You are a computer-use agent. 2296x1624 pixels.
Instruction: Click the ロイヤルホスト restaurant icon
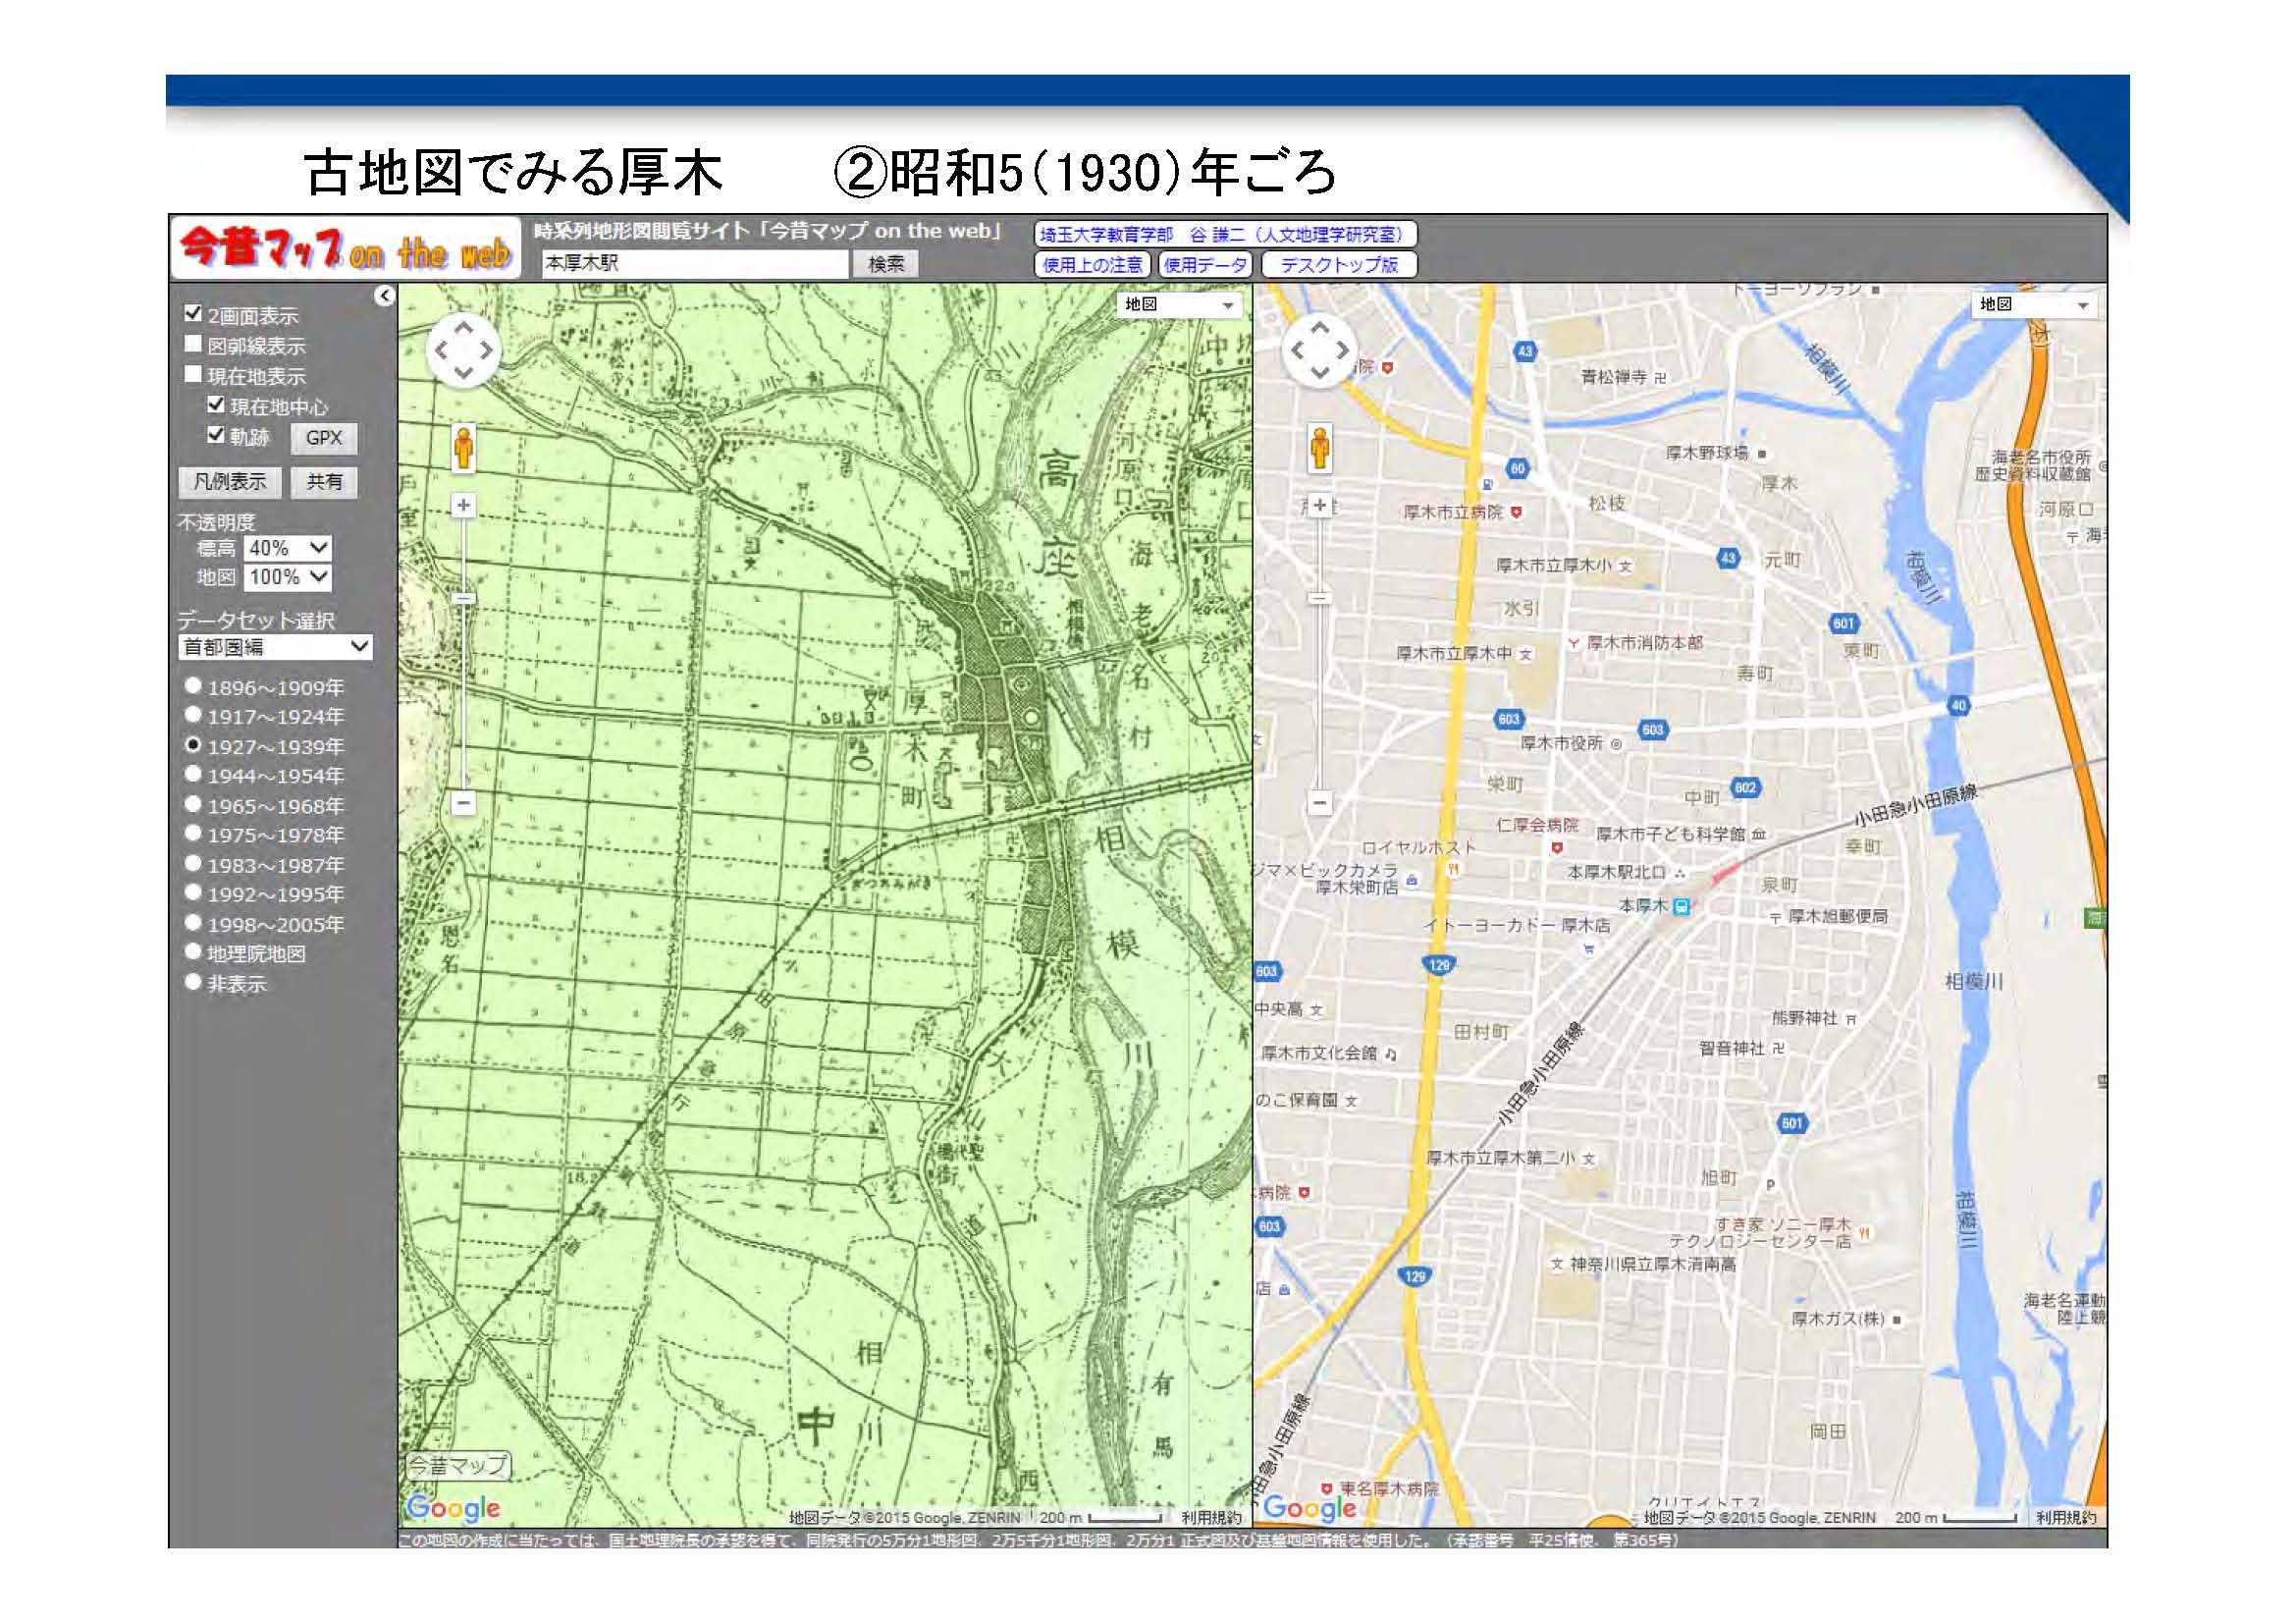point(1453,869)
